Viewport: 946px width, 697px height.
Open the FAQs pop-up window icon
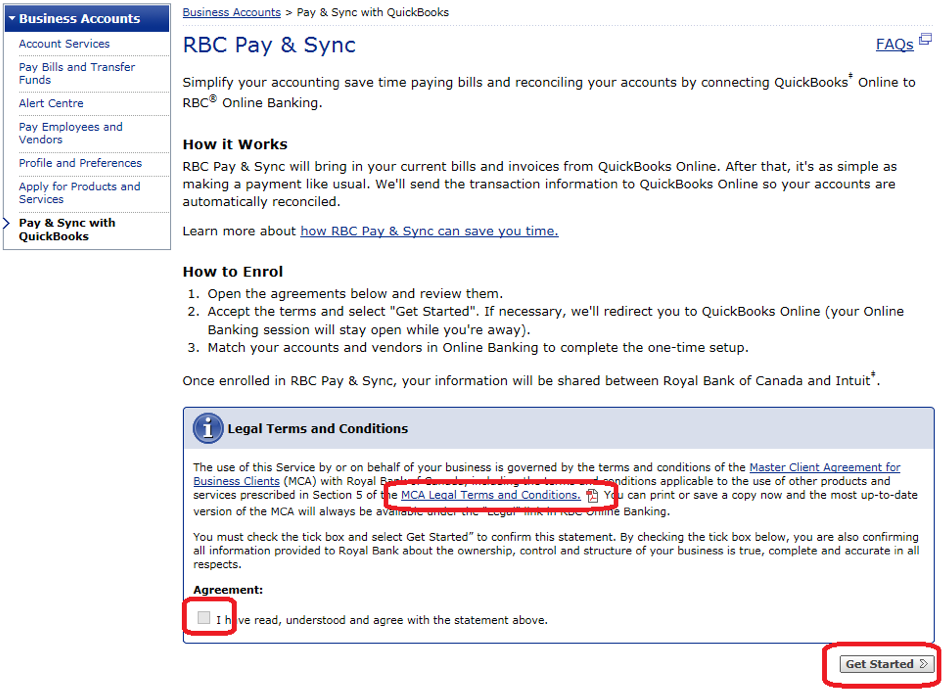click(925, 40)
